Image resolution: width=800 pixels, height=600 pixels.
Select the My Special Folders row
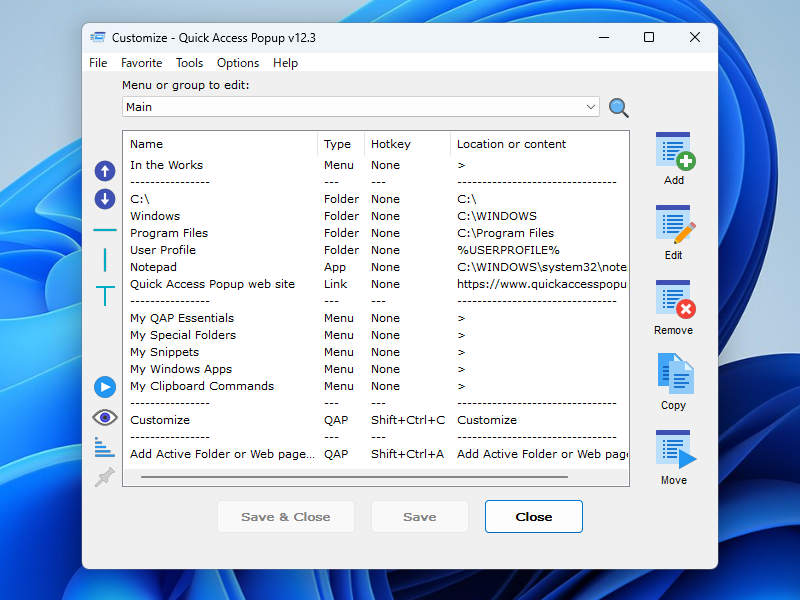coord(376,335)
